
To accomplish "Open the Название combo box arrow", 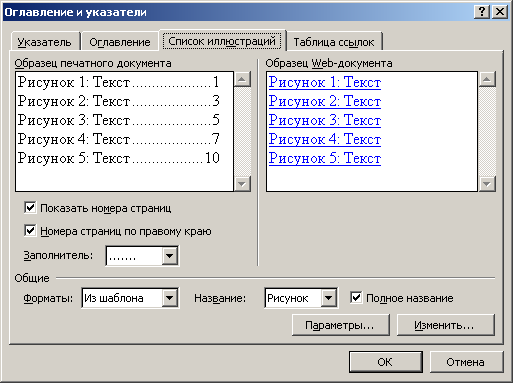I will [329, 298].
